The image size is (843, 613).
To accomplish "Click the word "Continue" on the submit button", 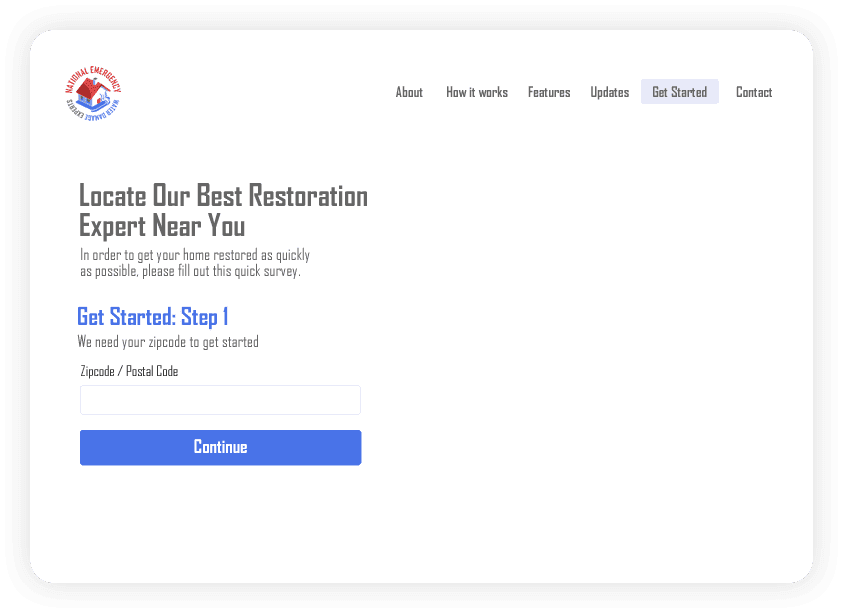I will [220, 447].
